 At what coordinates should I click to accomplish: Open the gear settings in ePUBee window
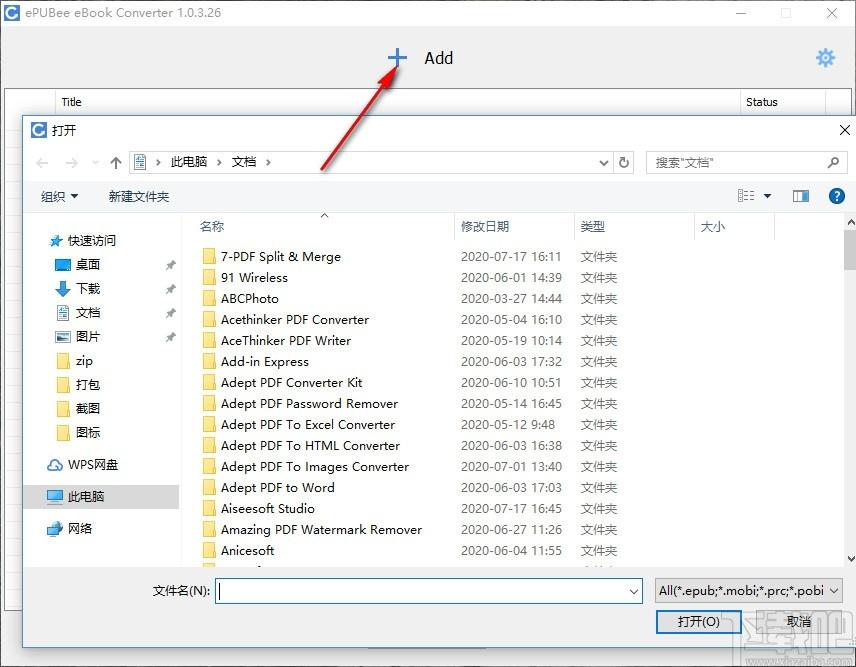pos(825,57)
